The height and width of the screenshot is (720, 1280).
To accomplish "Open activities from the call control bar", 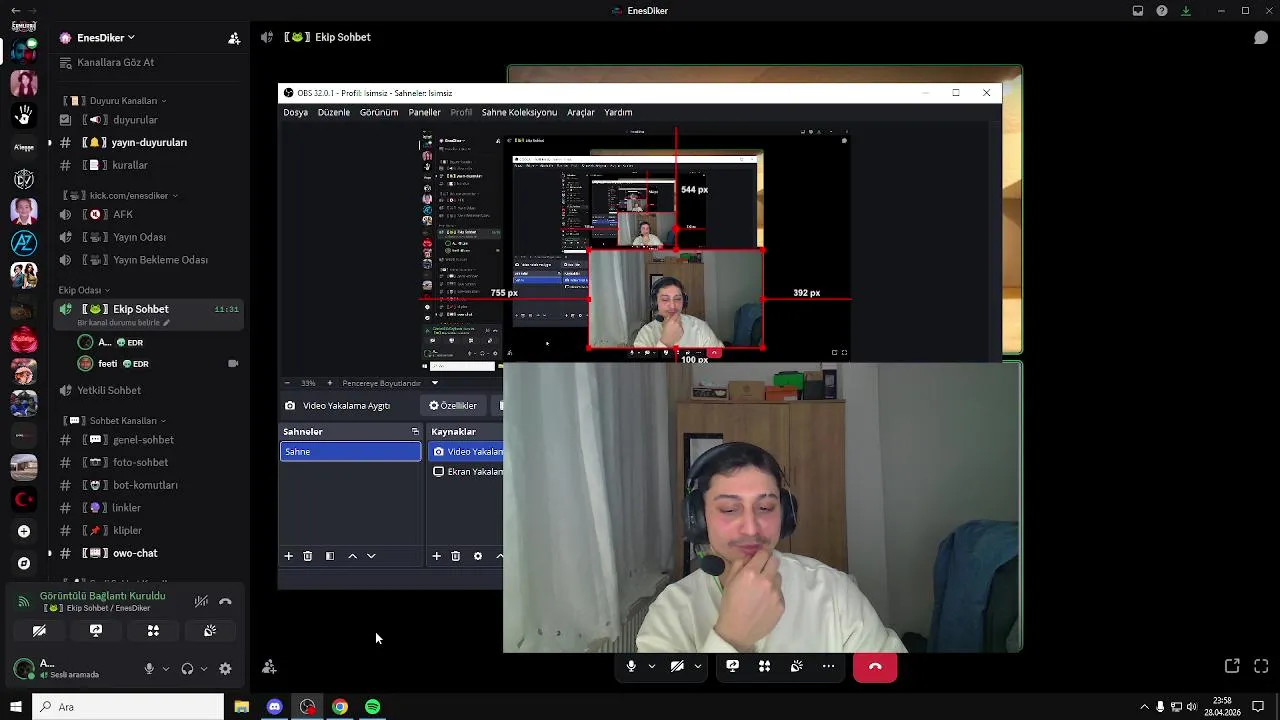I will click(764, 666).
